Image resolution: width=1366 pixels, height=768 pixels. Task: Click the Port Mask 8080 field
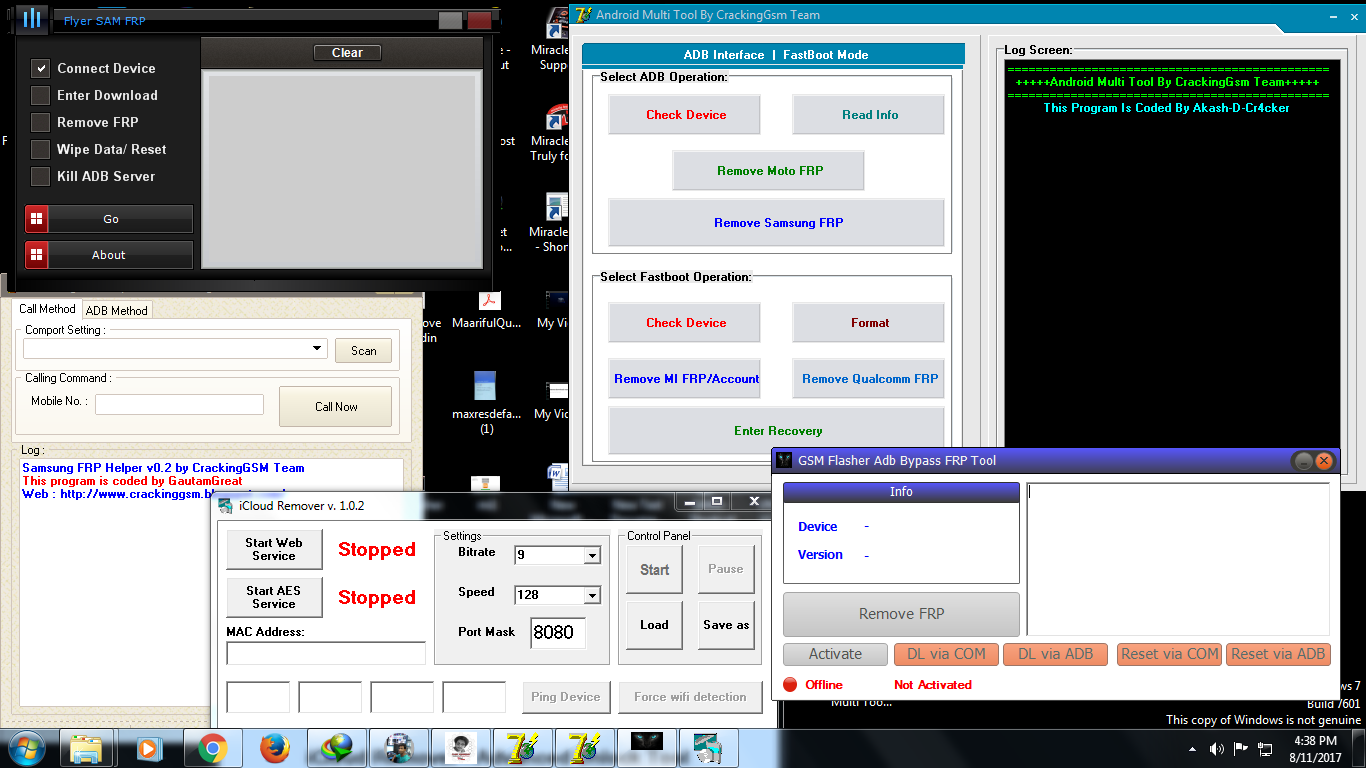[558, 633]
